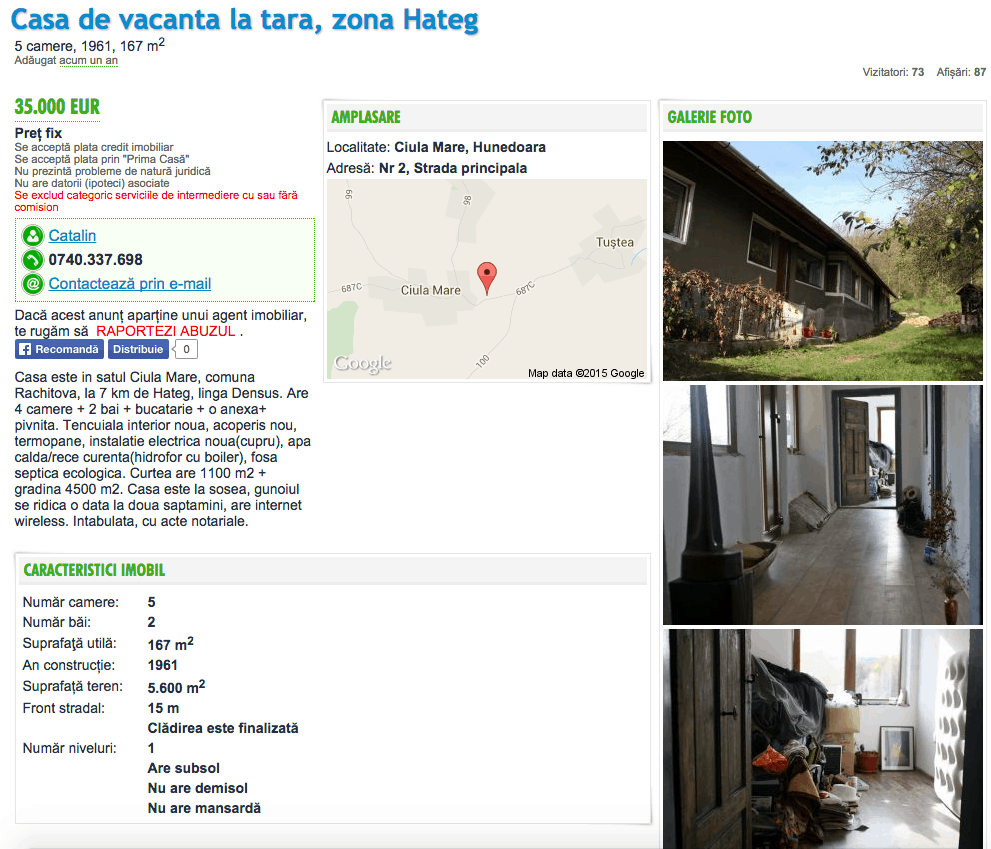Open Contactează prin e-mail link
The height and width of the screenshot is (849, 991).
pyautogui.click(x=130, y=284)
